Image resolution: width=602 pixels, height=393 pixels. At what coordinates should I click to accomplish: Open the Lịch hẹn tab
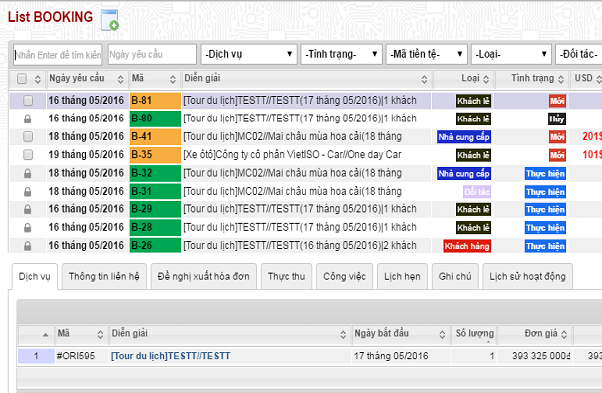coord(402,276)
